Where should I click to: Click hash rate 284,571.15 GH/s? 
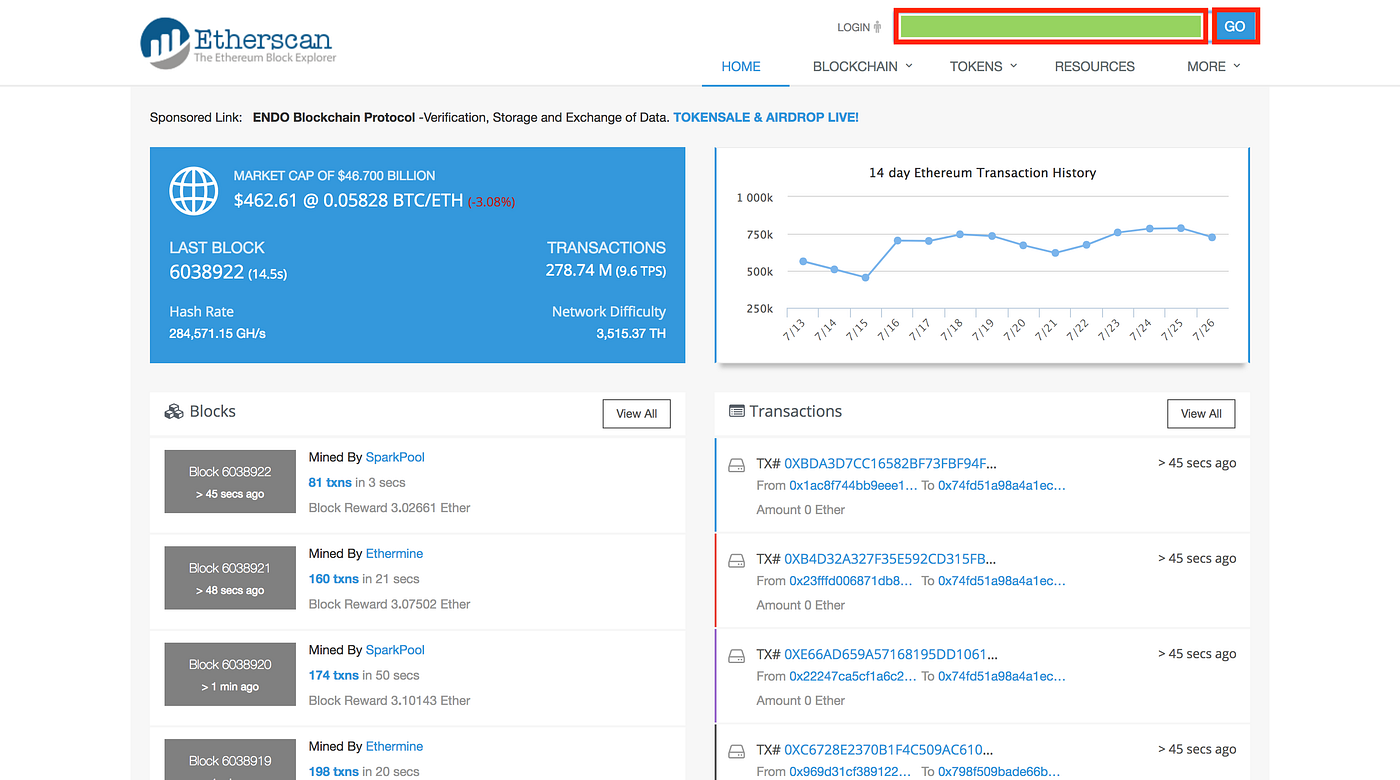pos(218,333)
